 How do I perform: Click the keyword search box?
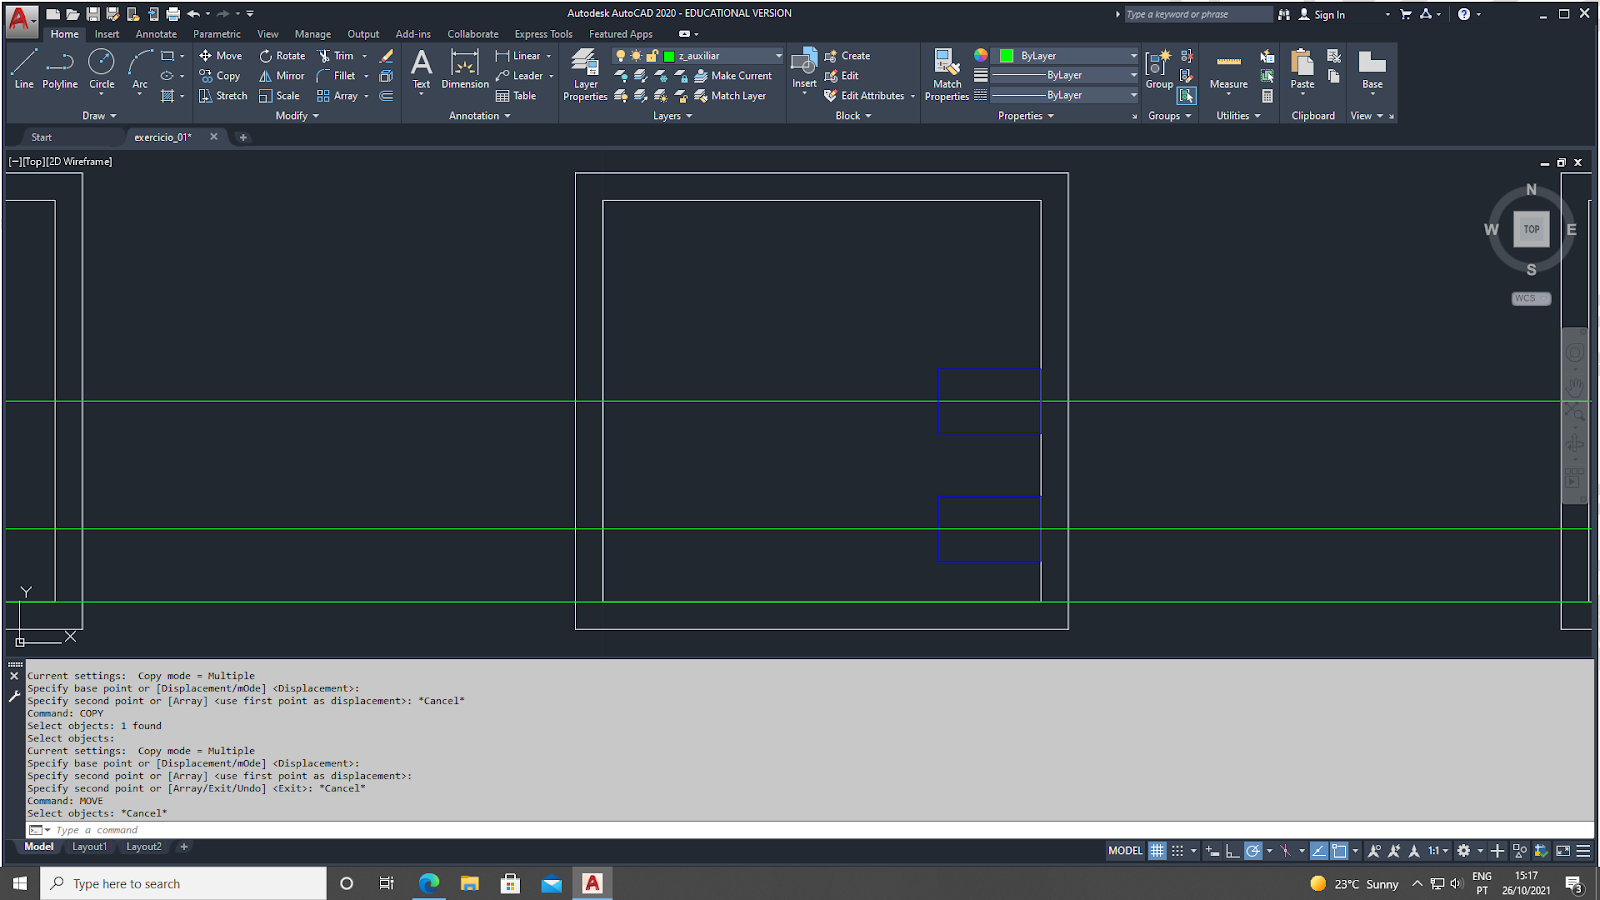coord(1198,15)
